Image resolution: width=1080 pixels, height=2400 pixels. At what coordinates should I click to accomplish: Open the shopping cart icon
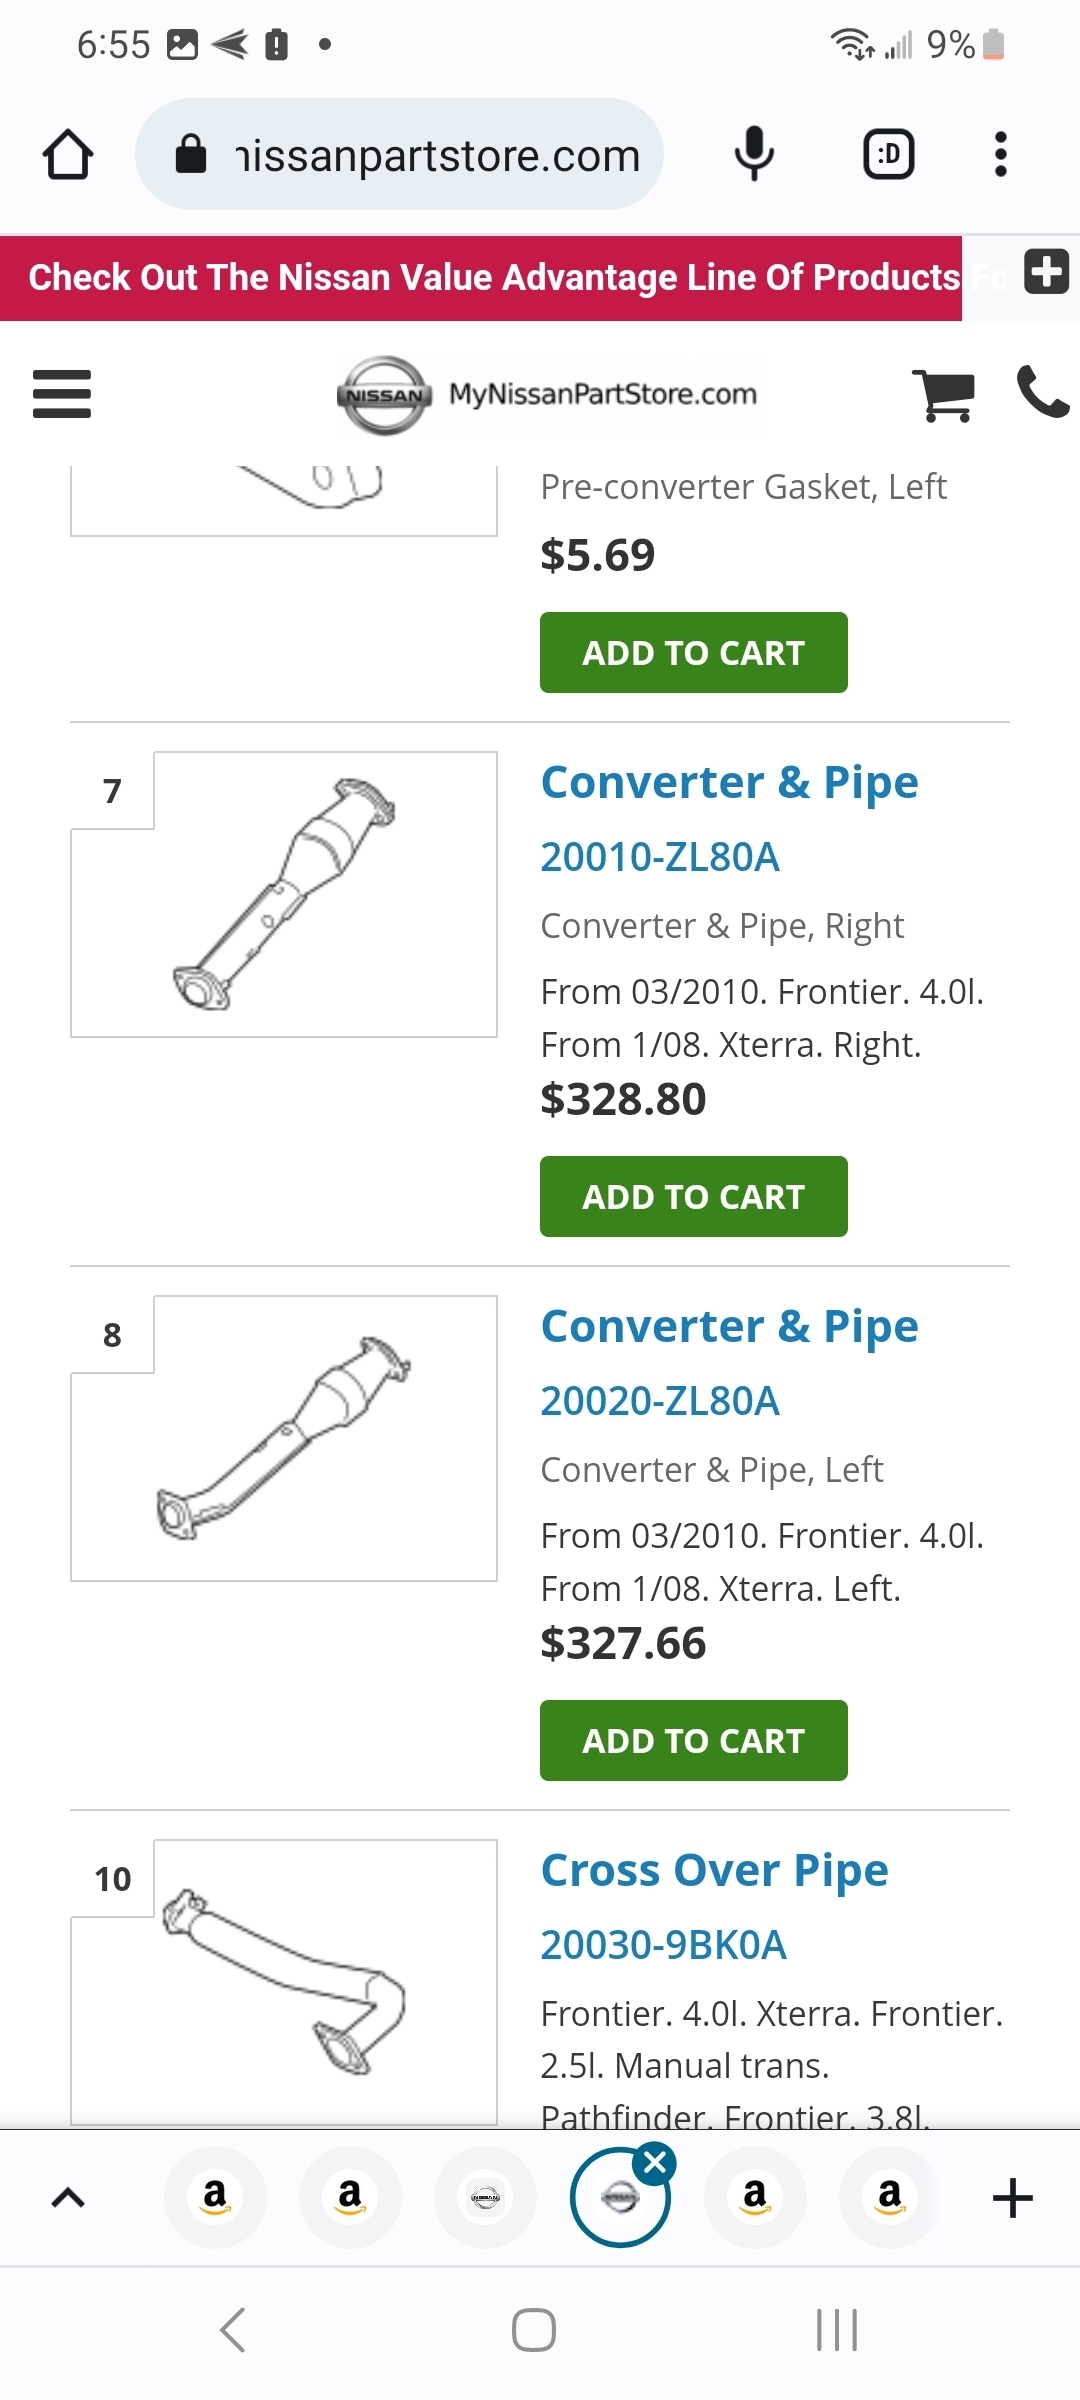click(943, 395)
